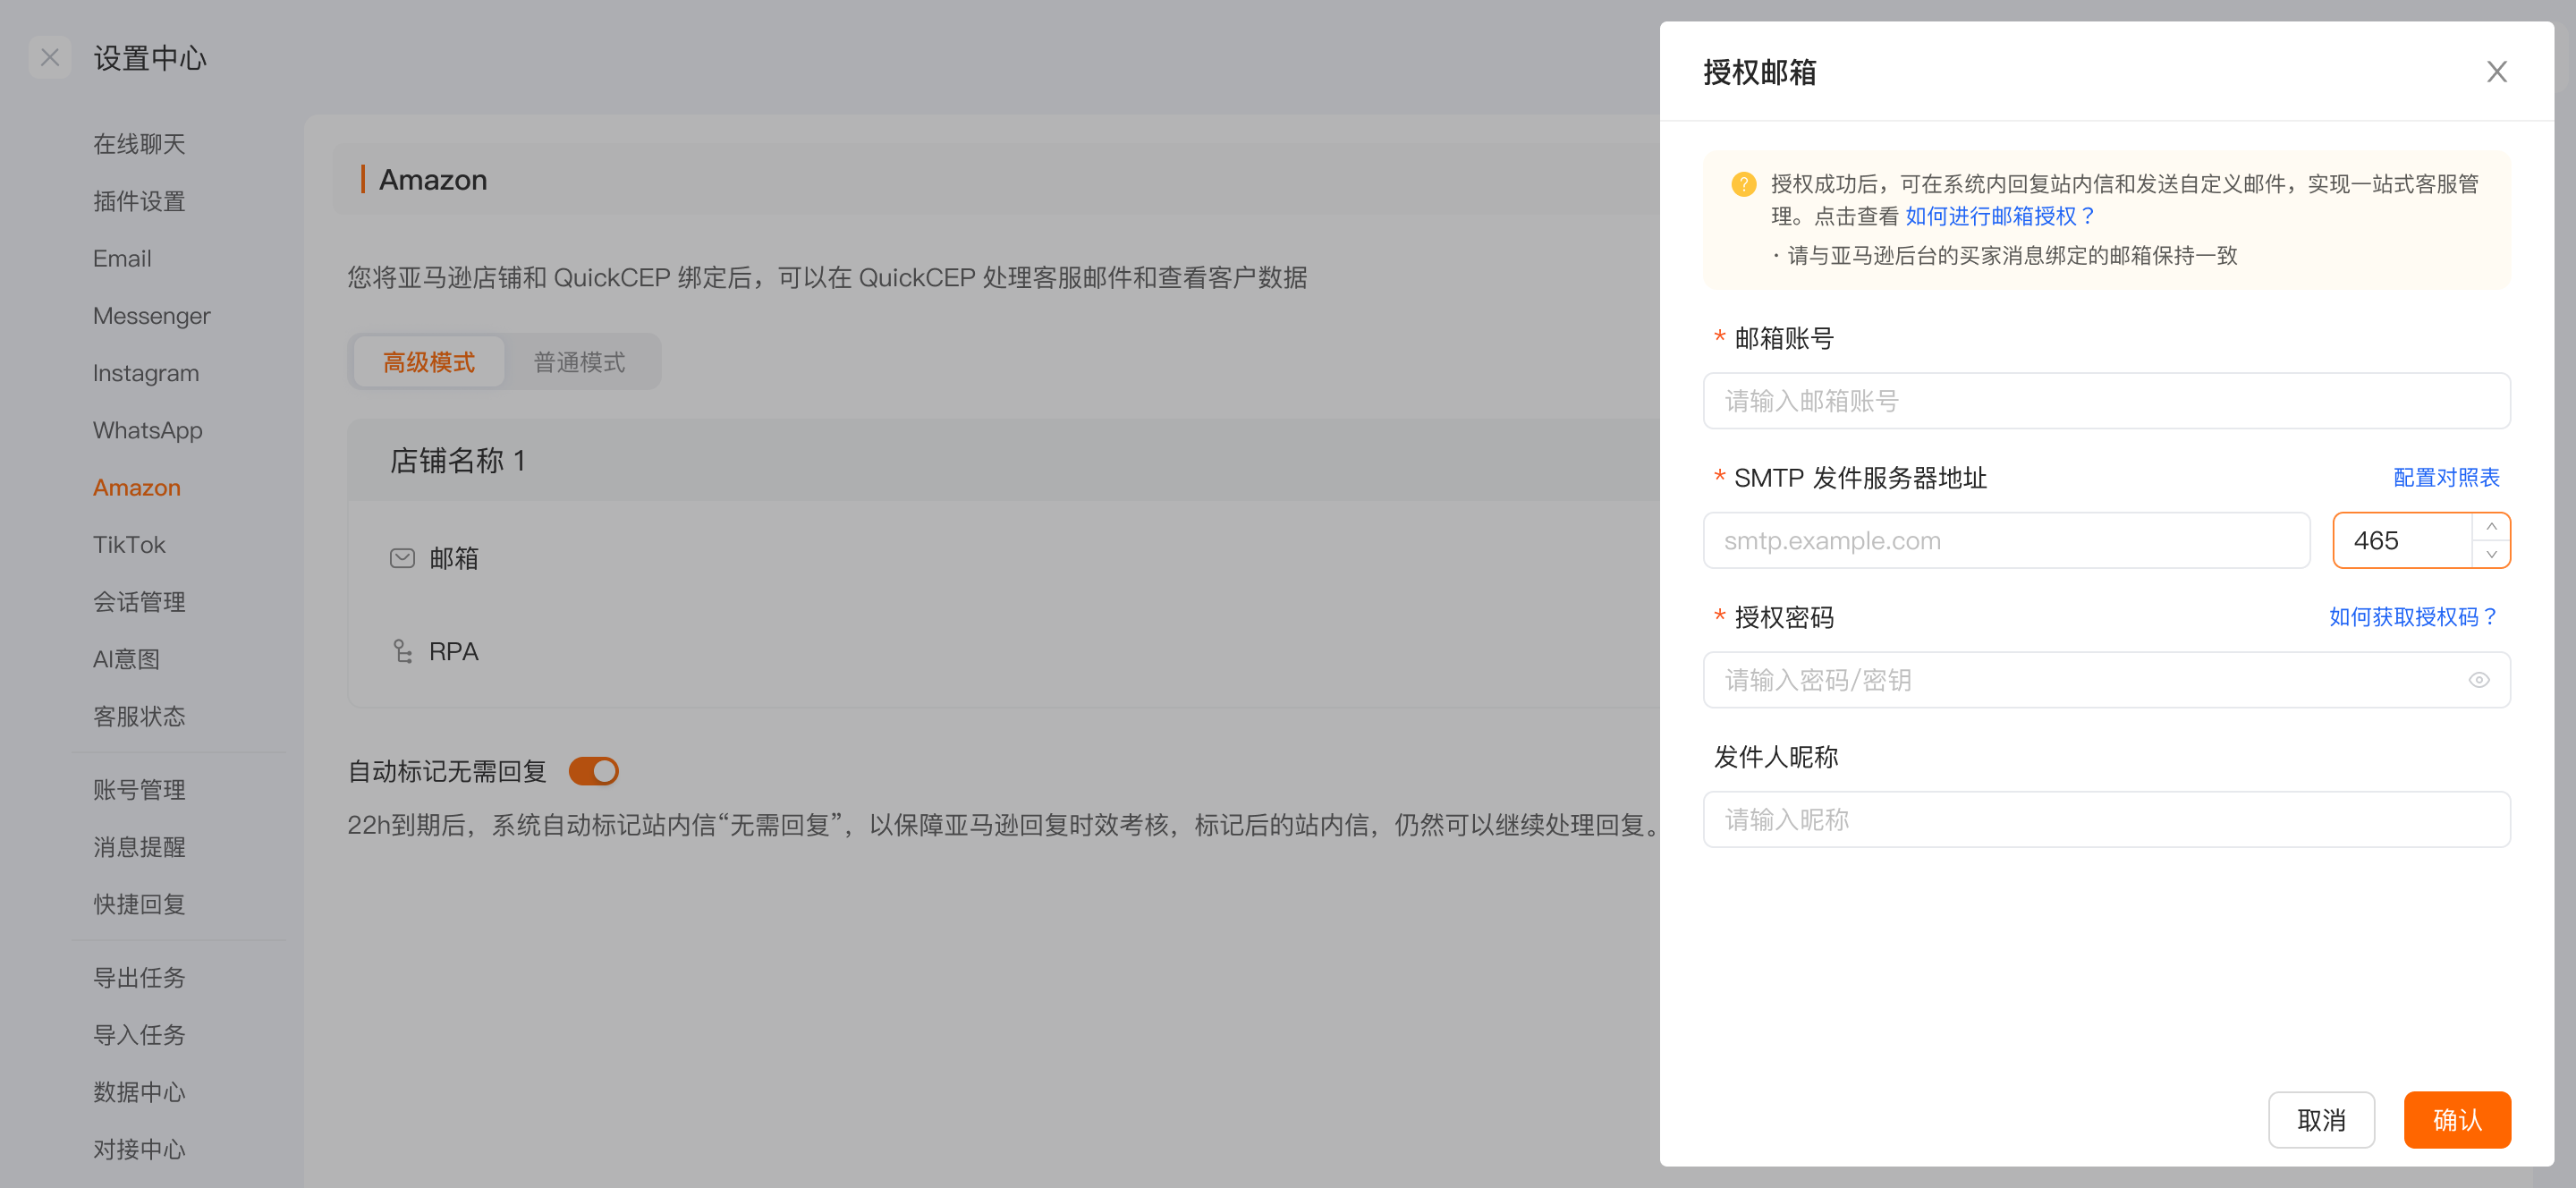Switch to 普通模式 tab
The width and height of the screenshot is (2576, 1188).
(x=579, y=362)
